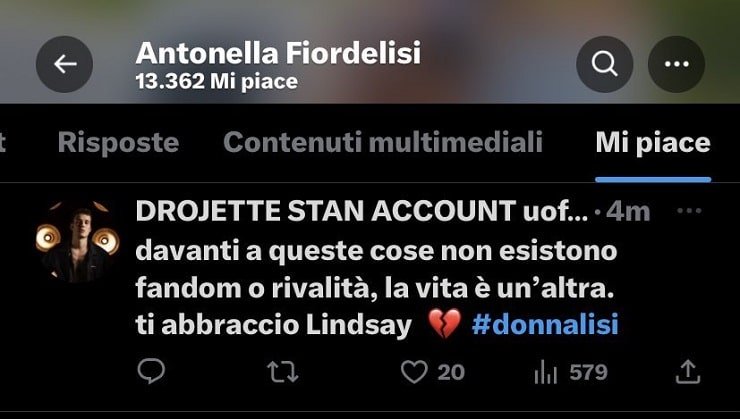
Task: Open the profile more options menu
Action: [677, 65]
